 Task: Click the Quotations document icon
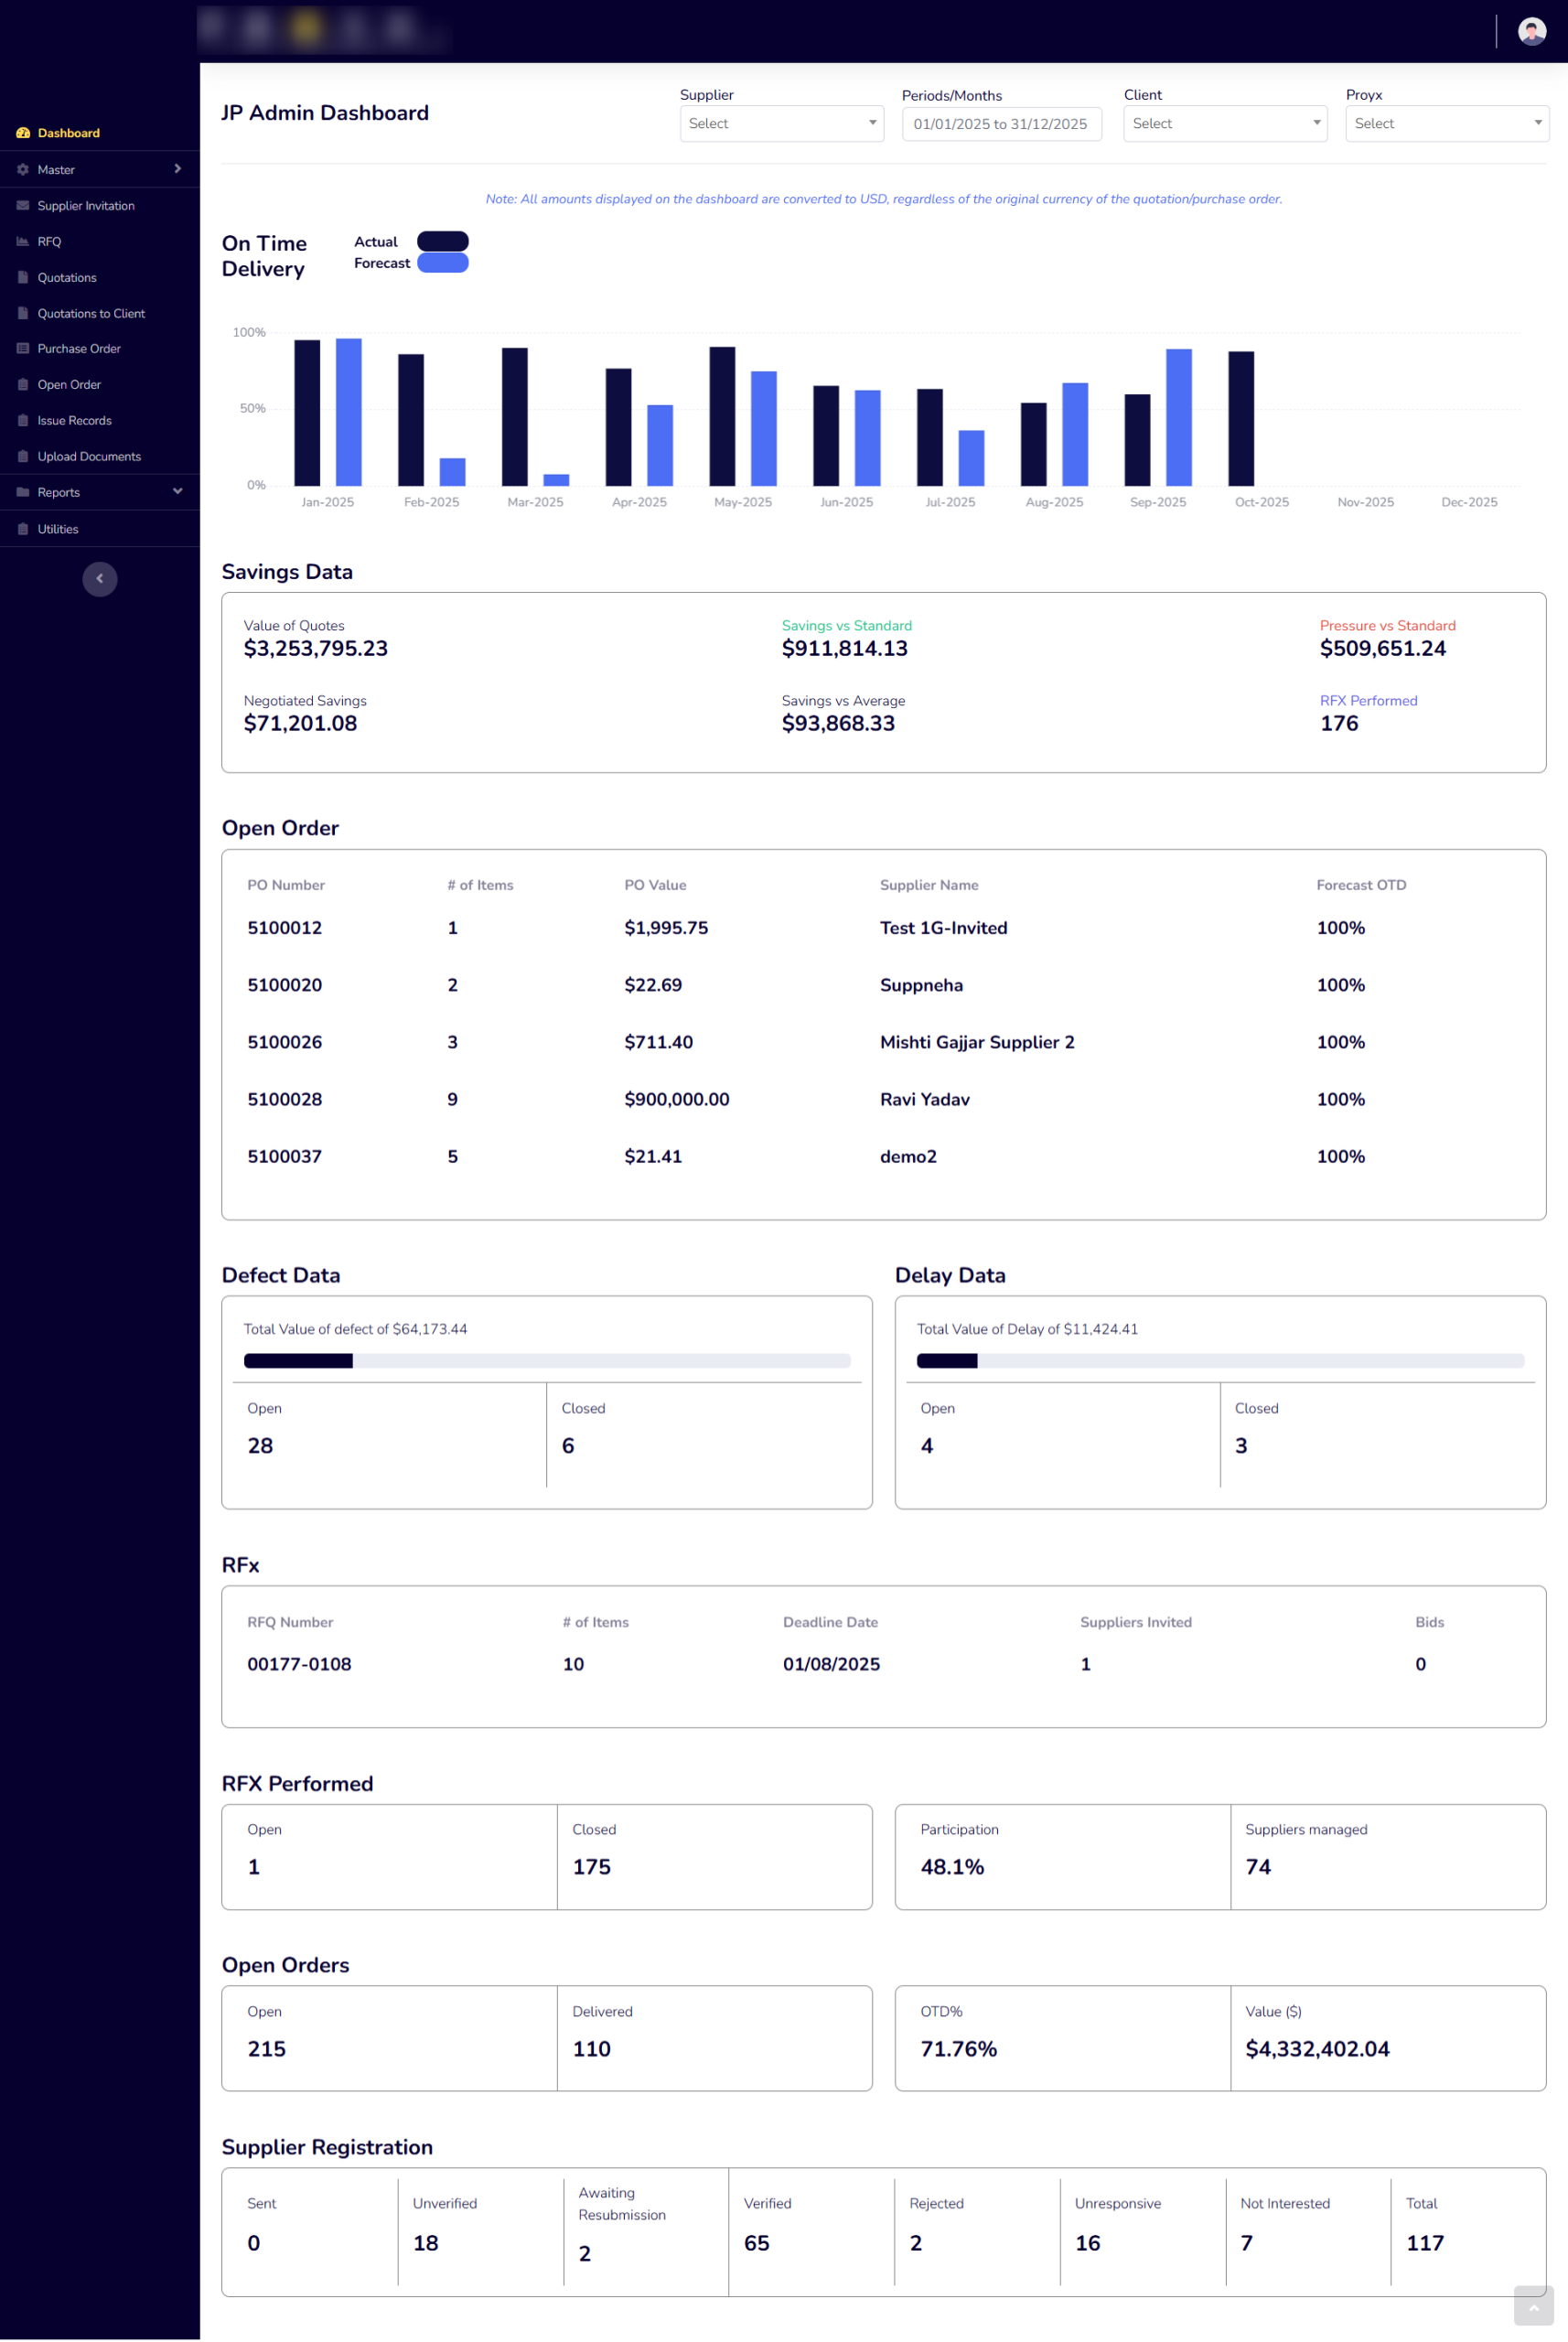pos(23,278)
